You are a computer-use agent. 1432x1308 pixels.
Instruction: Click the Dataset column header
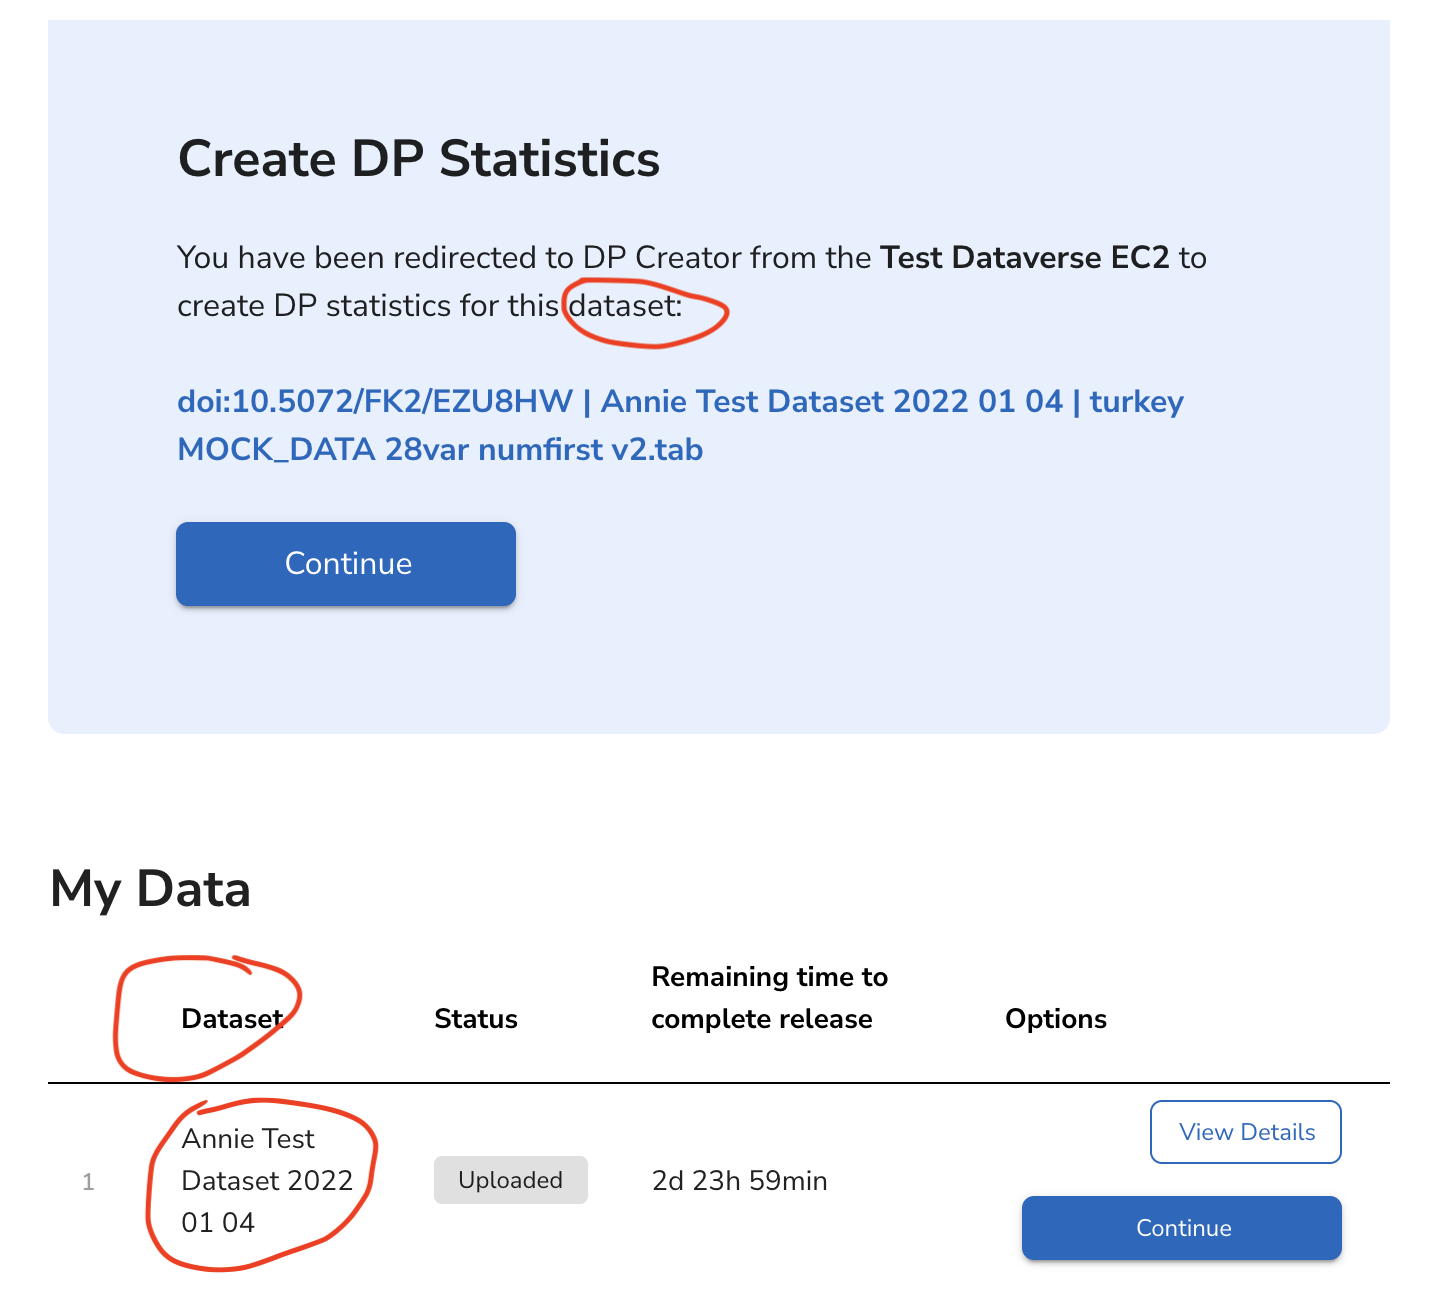(x=231, y=1018)
